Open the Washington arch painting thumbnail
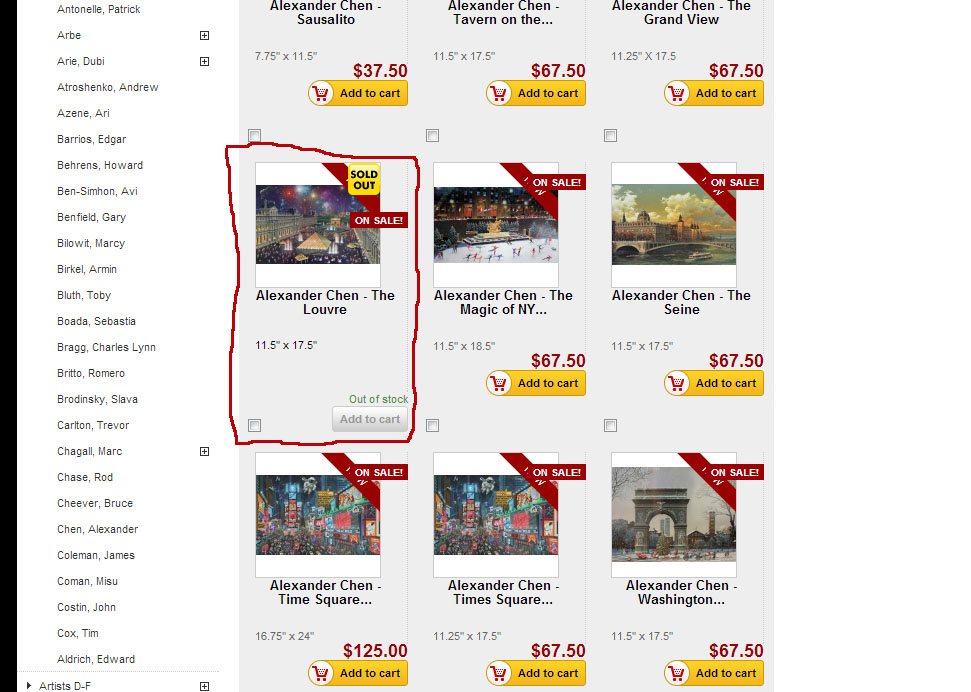Viewport: 971px width, 692px height. point(674,514)
